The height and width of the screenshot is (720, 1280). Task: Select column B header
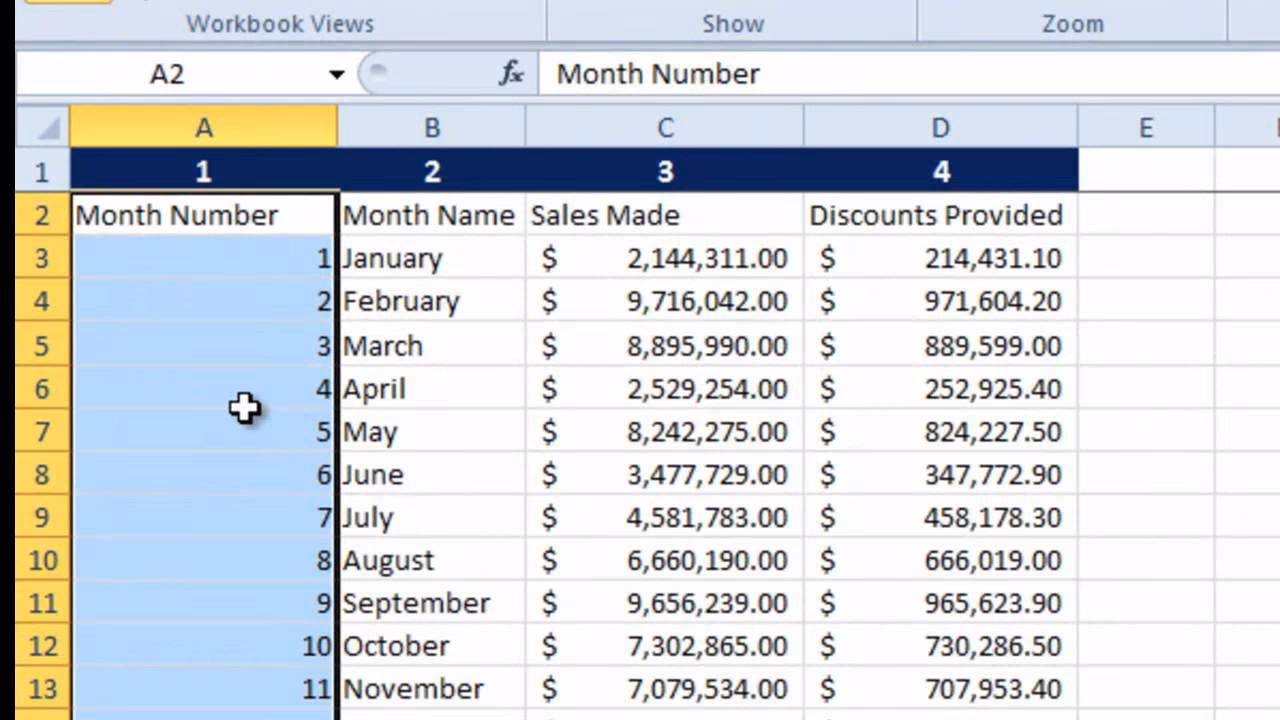pyautogui.click(x=432, y=127)
